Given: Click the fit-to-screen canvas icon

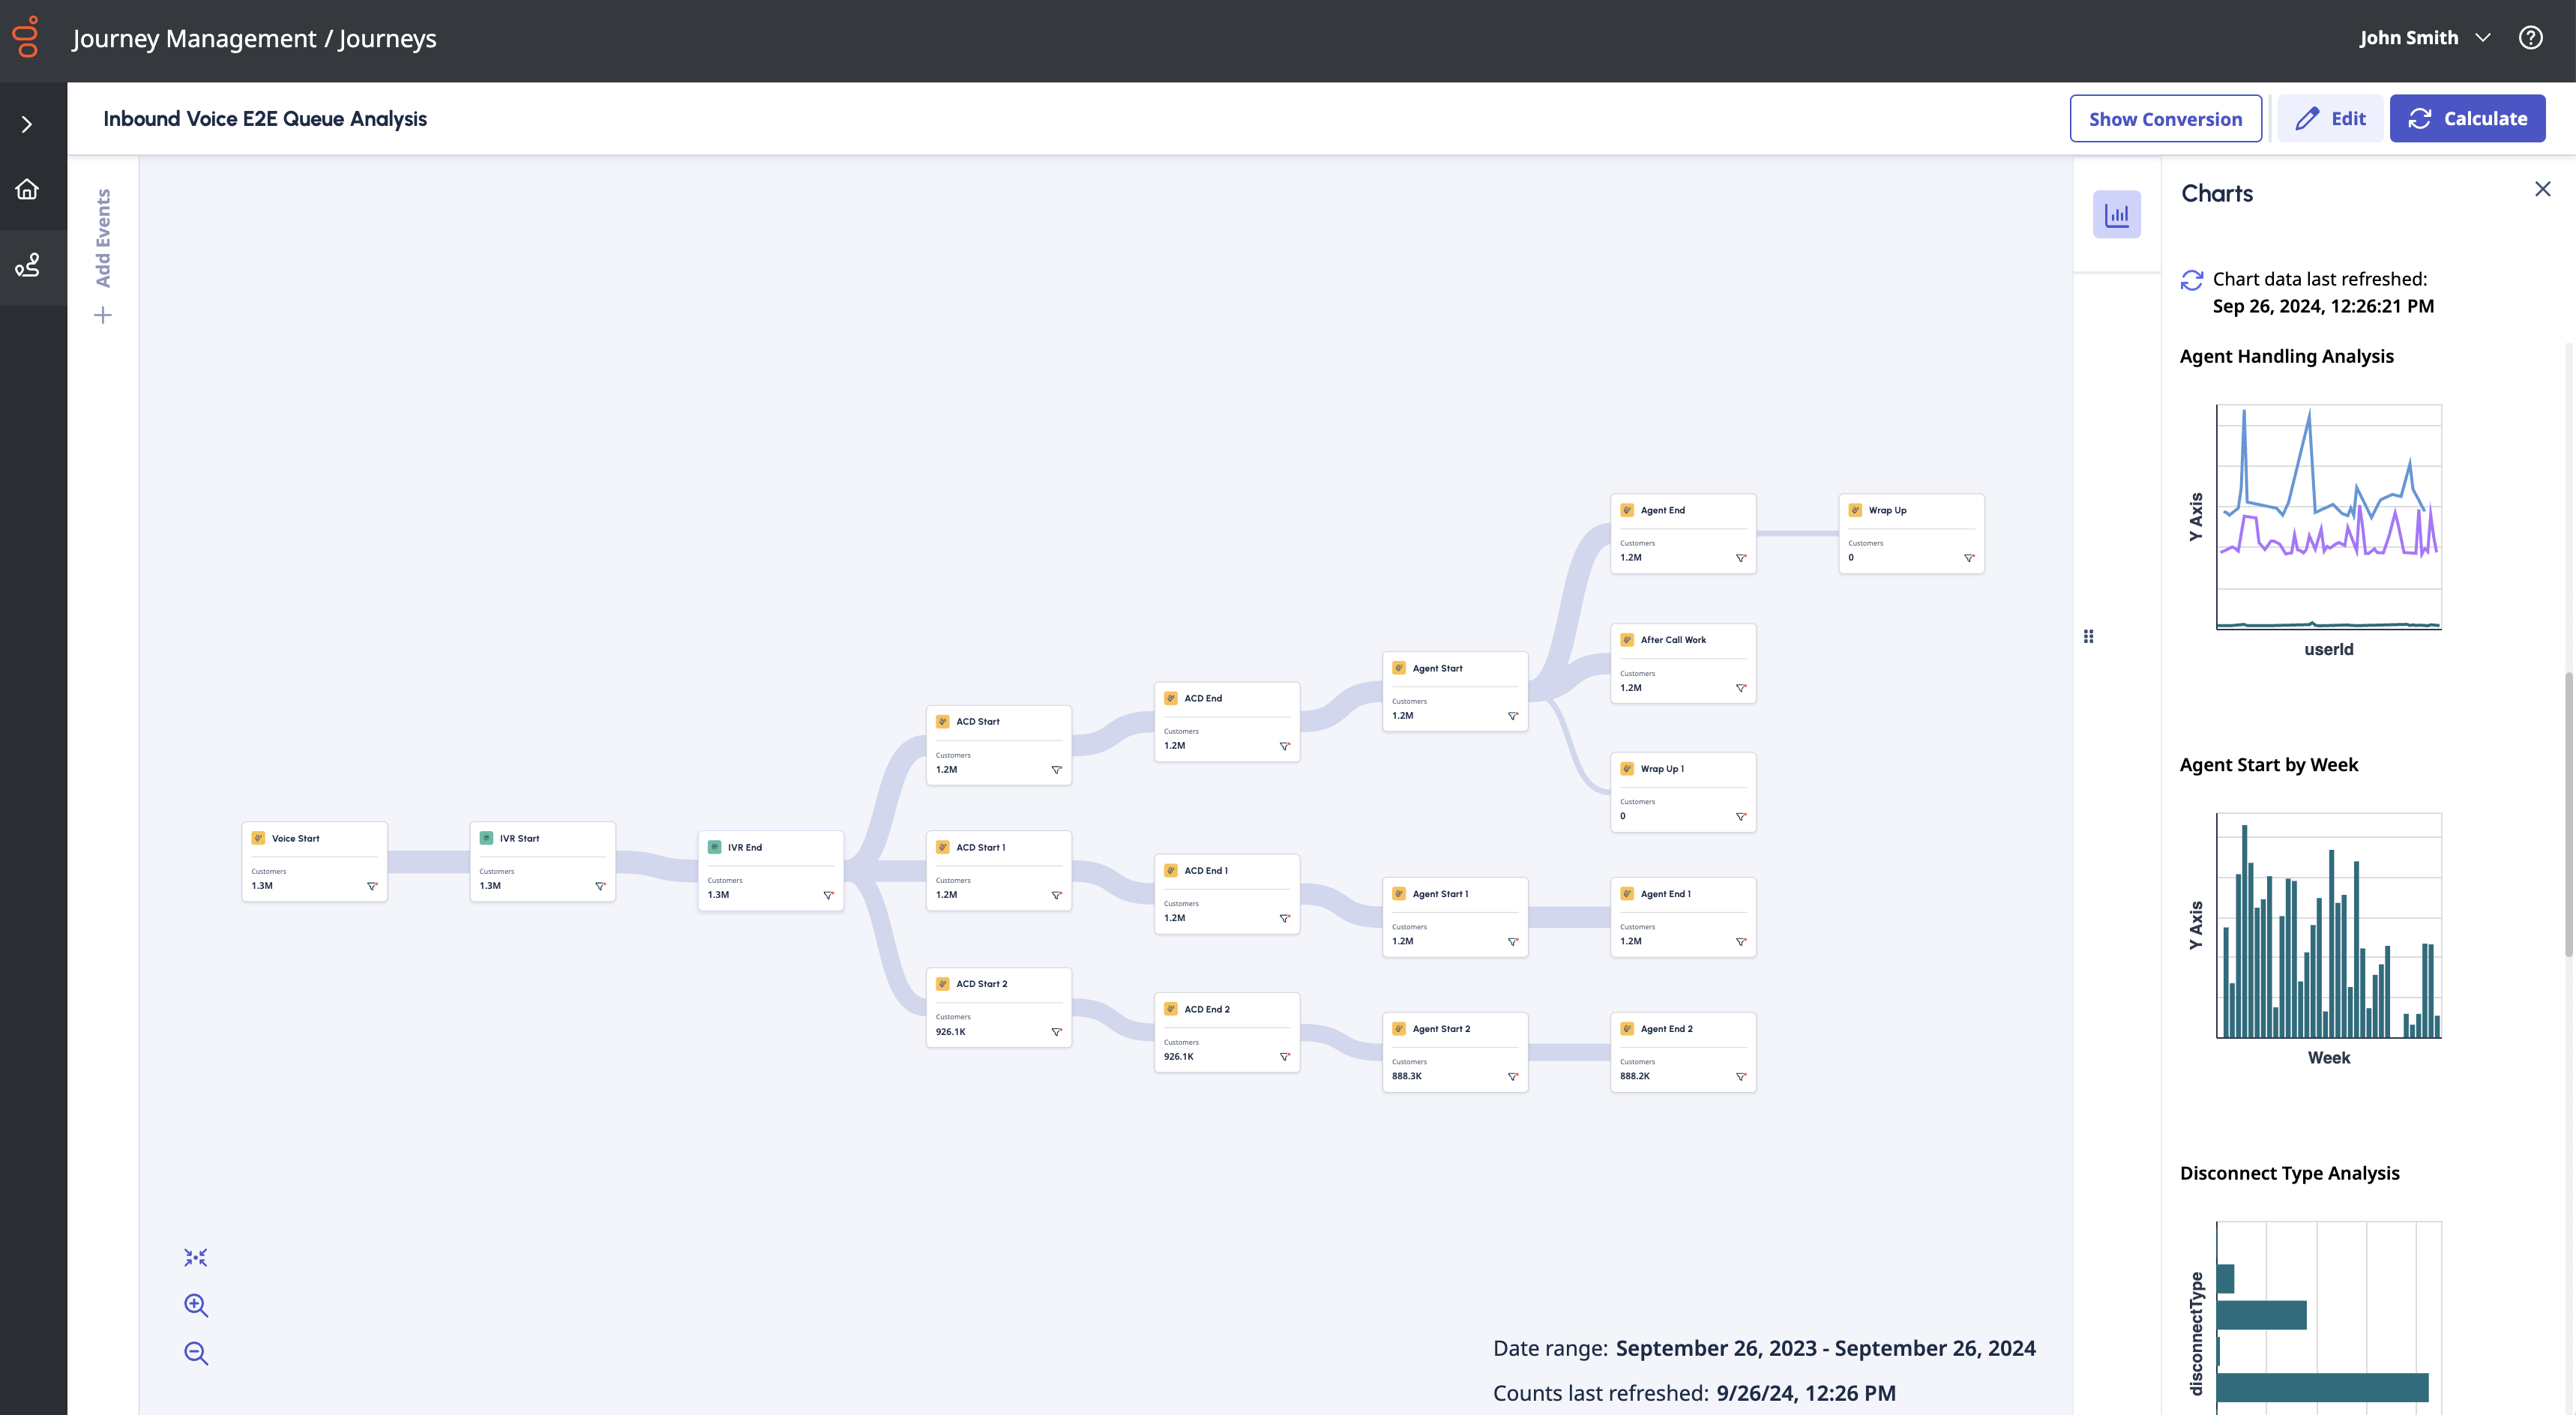Looking at the screenshot, I should [196, 1257].
